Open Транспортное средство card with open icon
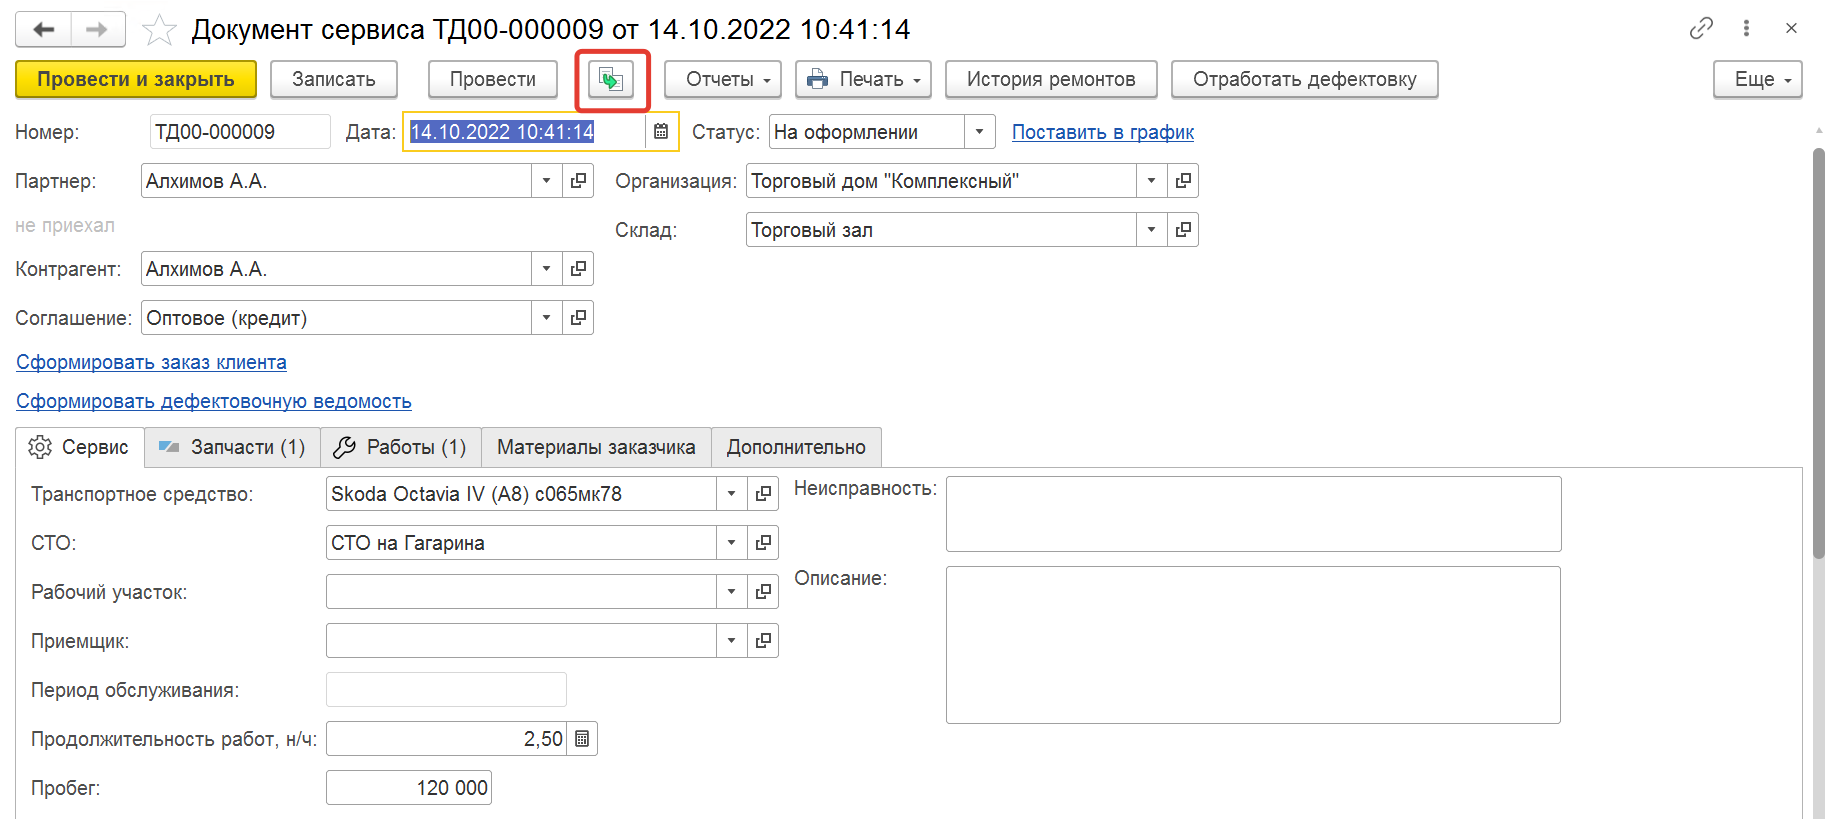 click(763, 494)
